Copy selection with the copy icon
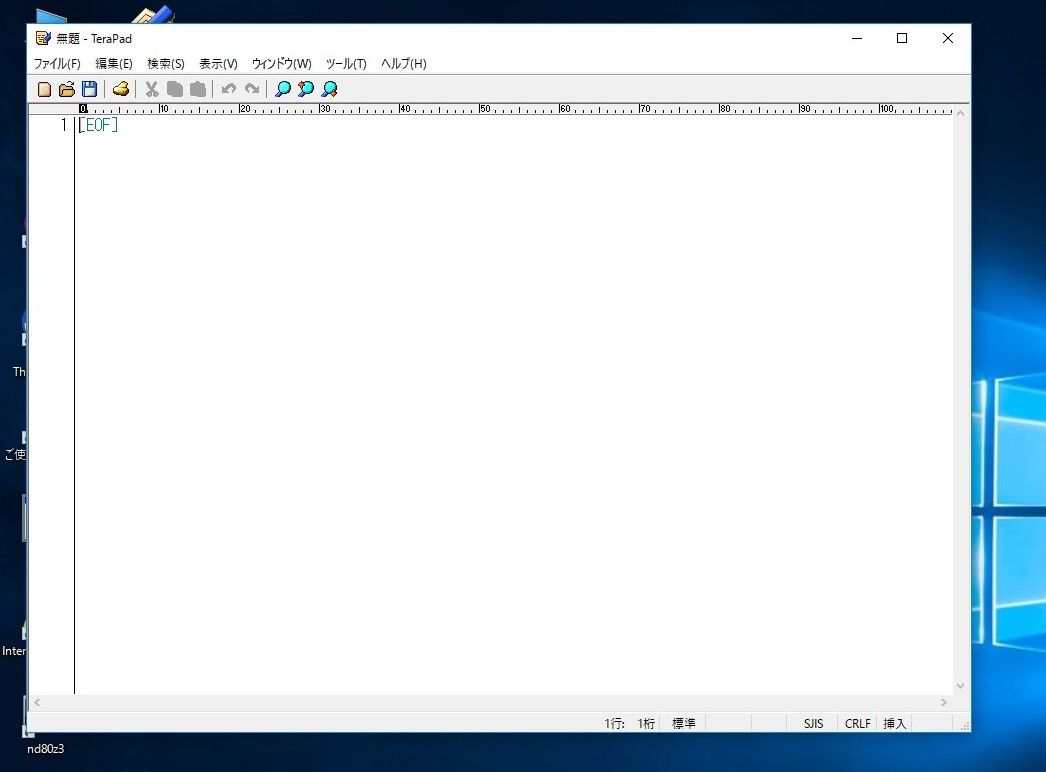The height and width of the screenshot is (772, 1046). (x=175, y=89)
